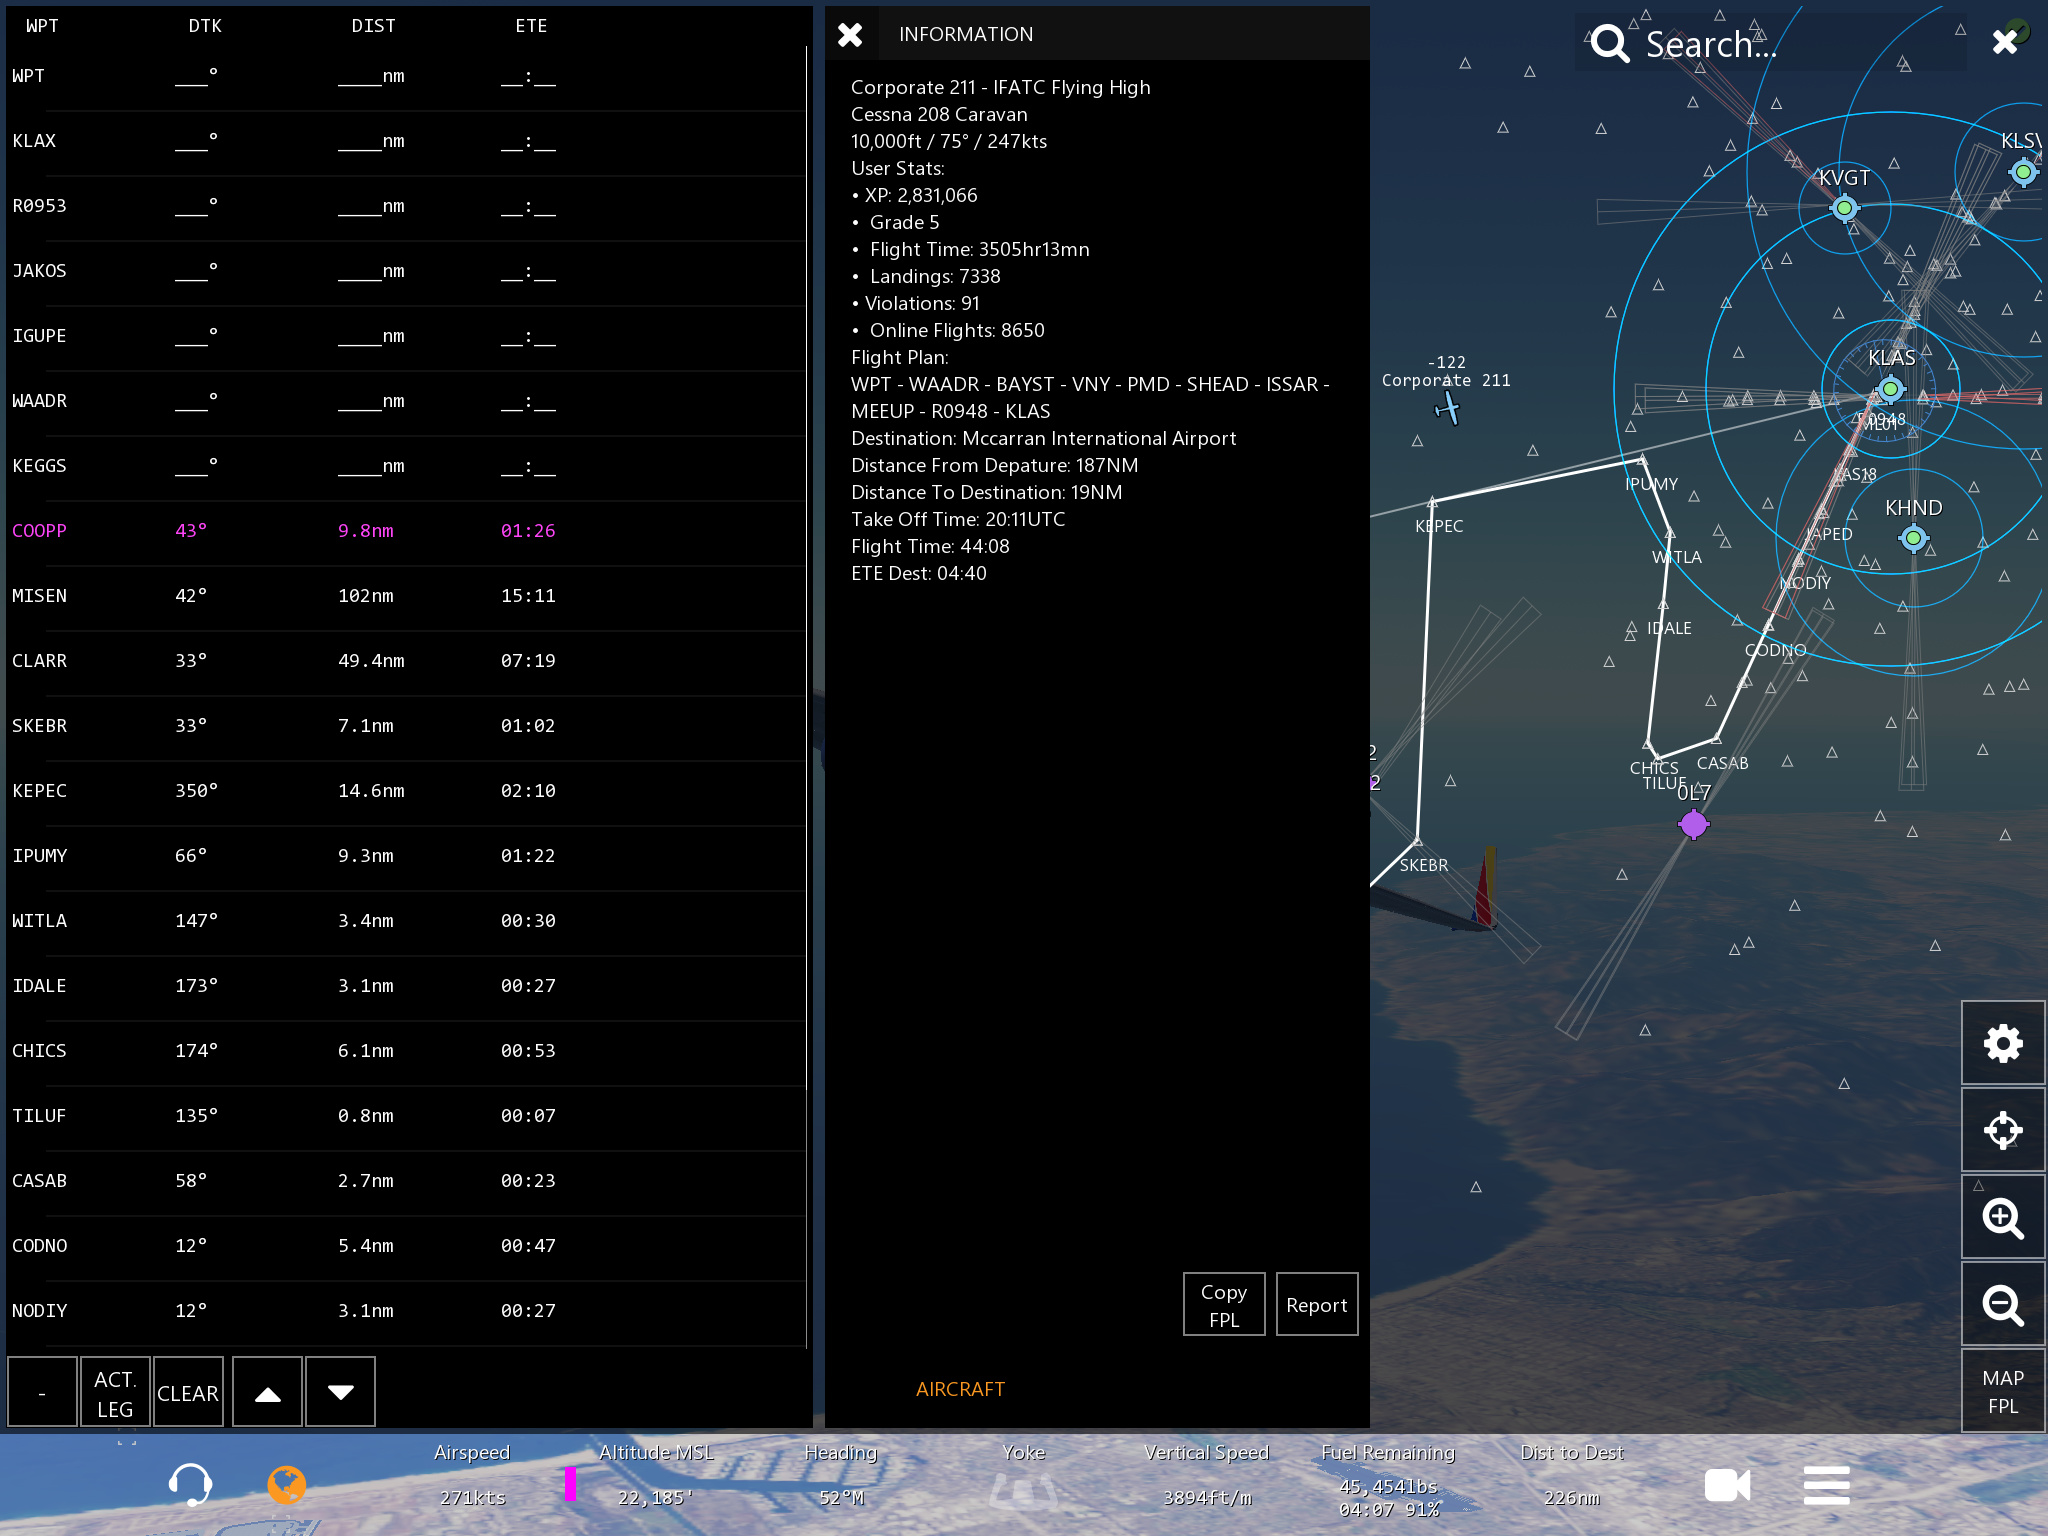Click the magenta airspeed indicator bar

click(x=570, y=1484)
